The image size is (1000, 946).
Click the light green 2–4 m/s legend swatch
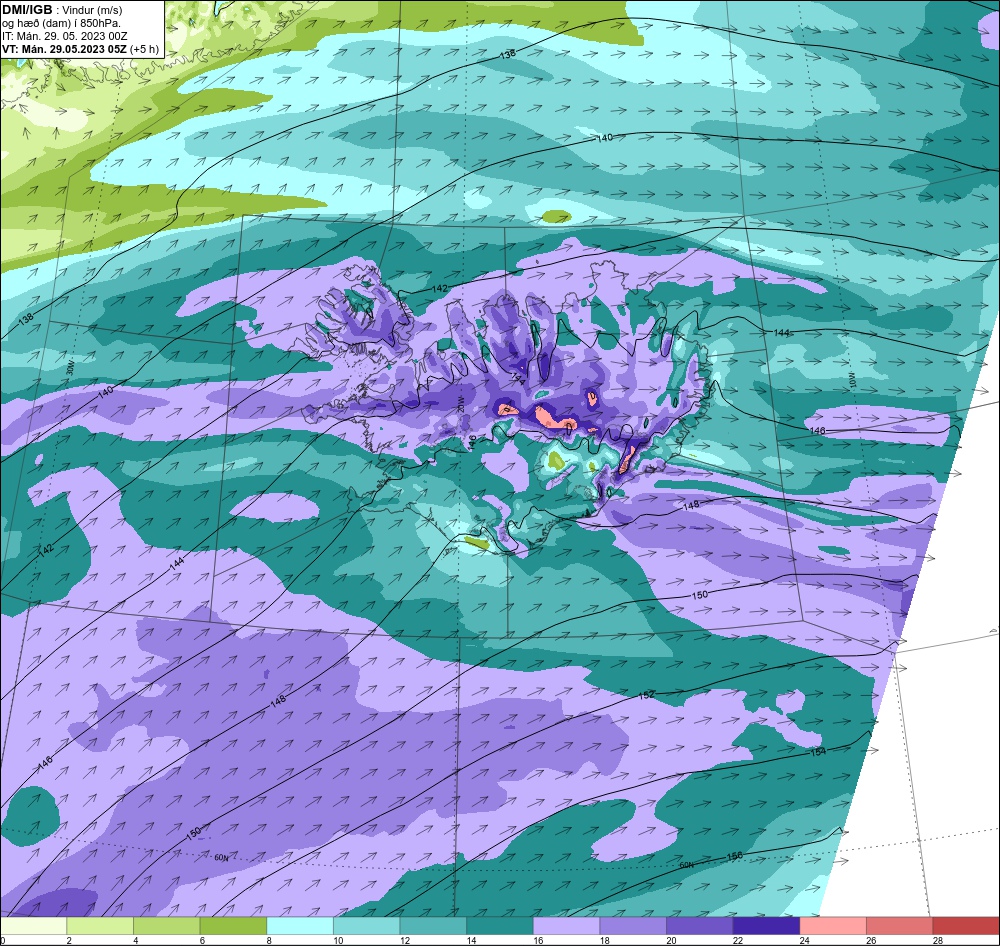[100, 926]
